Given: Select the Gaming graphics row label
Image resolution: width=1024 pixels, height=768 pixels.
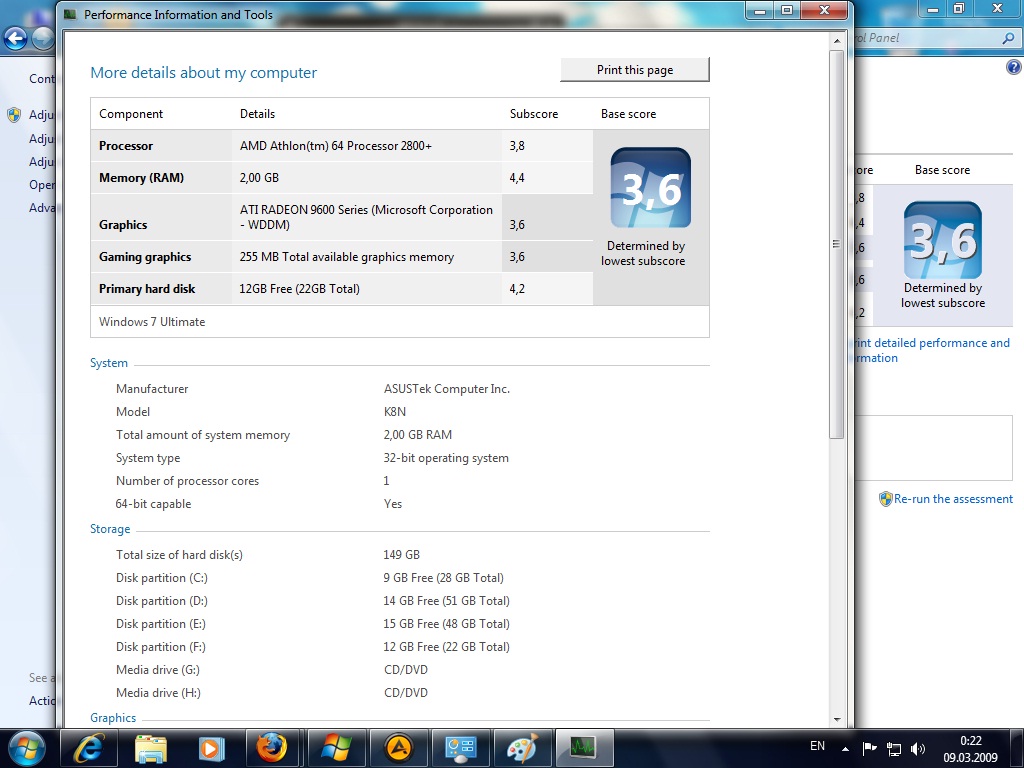Looking at the screenshot, I should [x=145, y=257].
